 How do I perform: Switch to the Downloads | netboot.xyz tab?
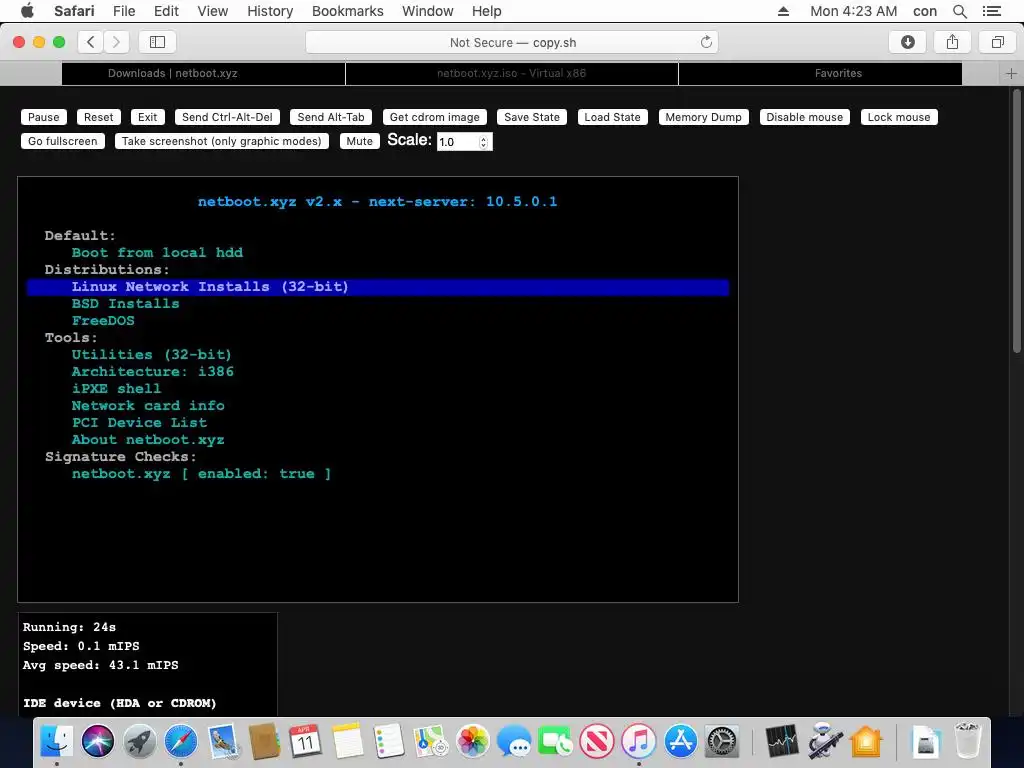[x=203, y=73]
